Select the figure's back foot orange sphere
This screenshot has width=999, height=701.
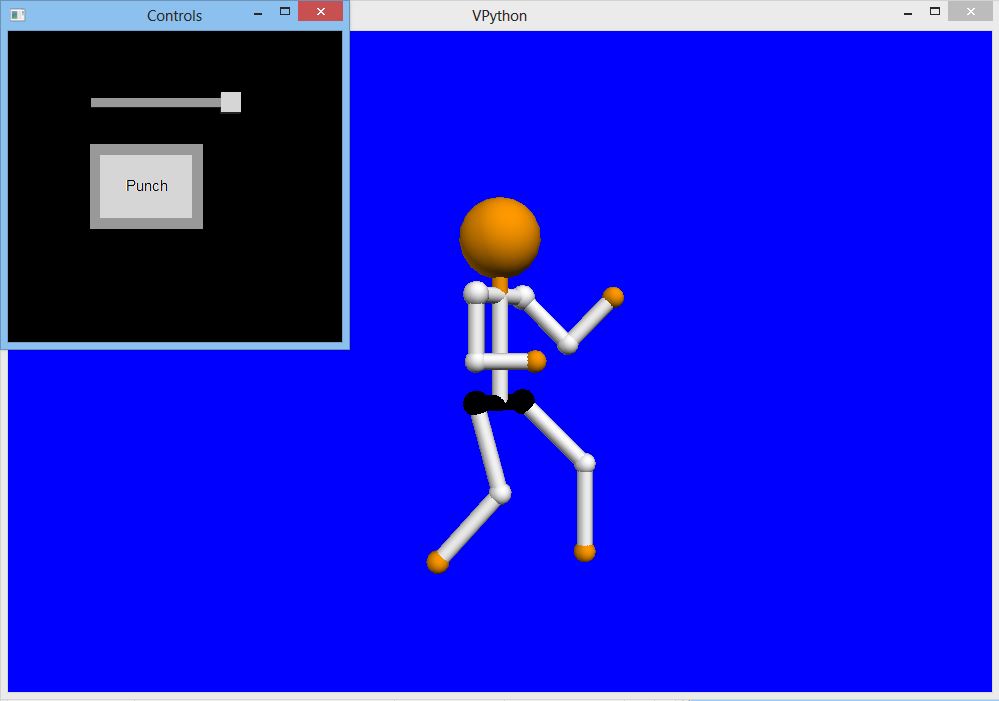click(437, 562)
